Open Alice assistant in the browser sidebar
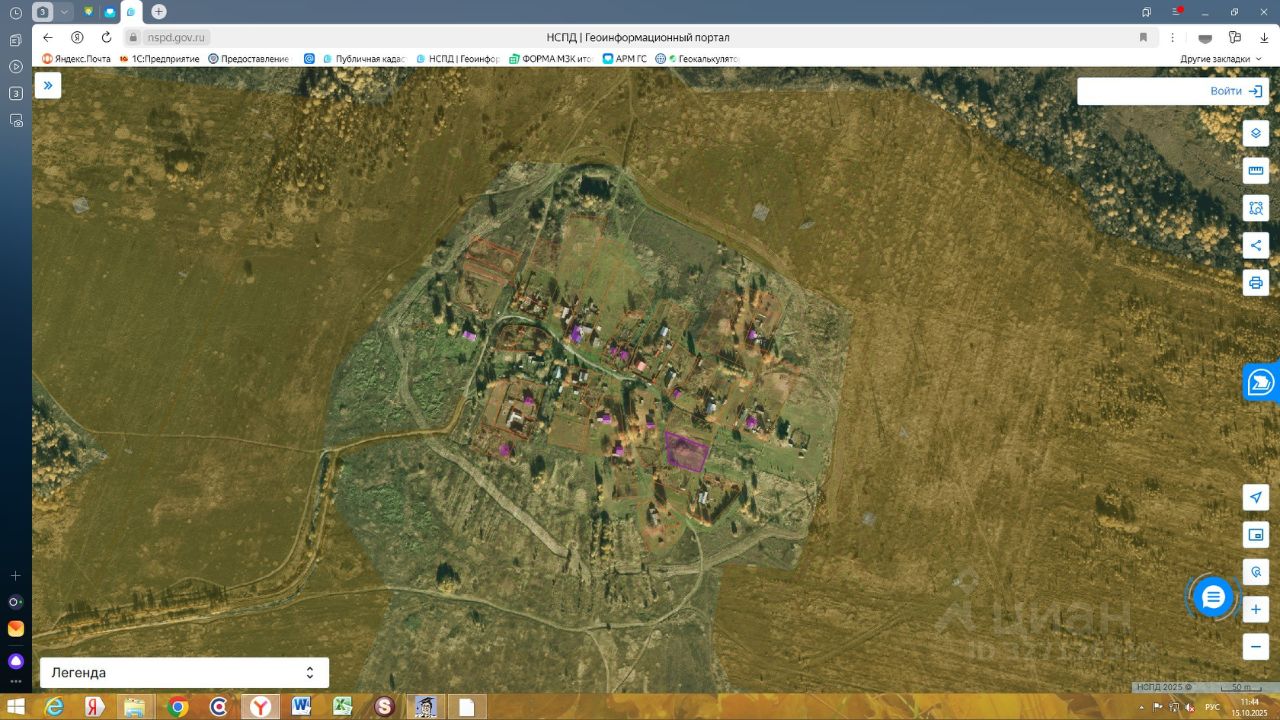Screen dimensions: 1280x720 [16, 661]
